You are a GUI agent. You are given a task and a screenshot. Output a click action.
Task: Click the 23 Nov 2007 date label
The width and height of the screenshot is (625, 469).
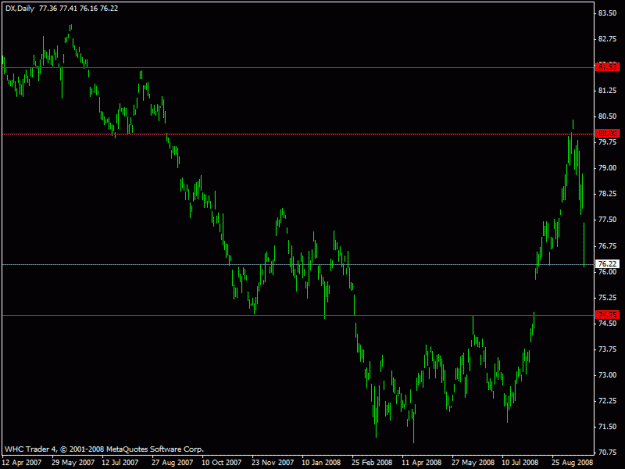tap(272, 463)
